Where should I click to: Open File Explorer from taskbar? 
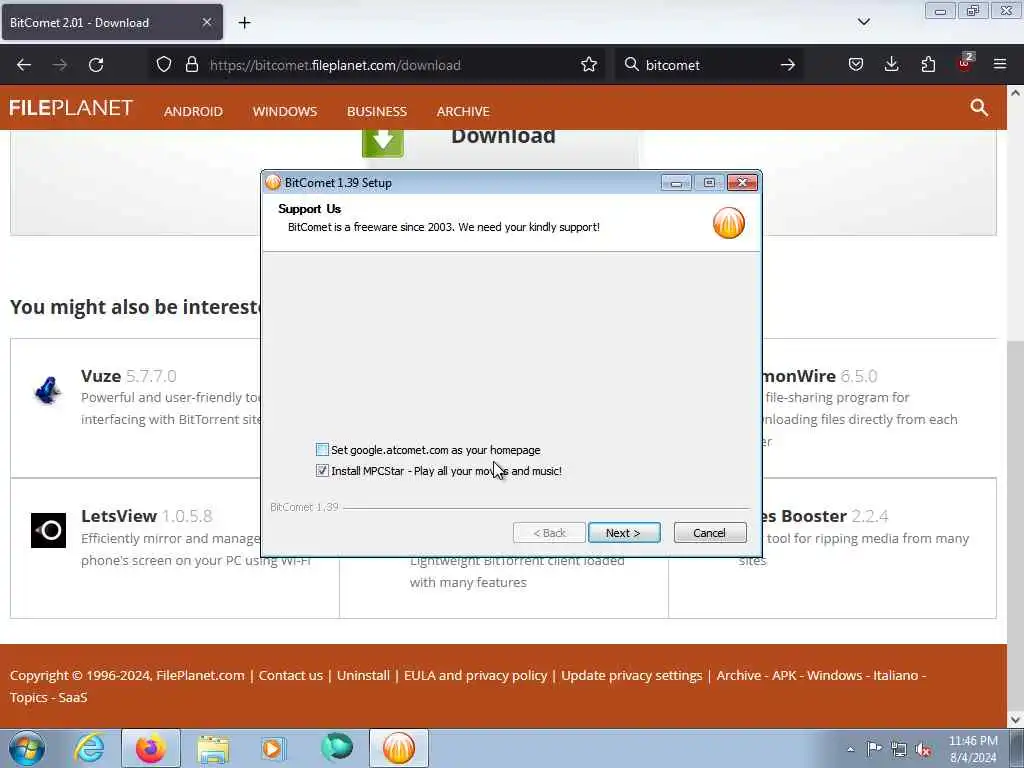tap(213, 748)
